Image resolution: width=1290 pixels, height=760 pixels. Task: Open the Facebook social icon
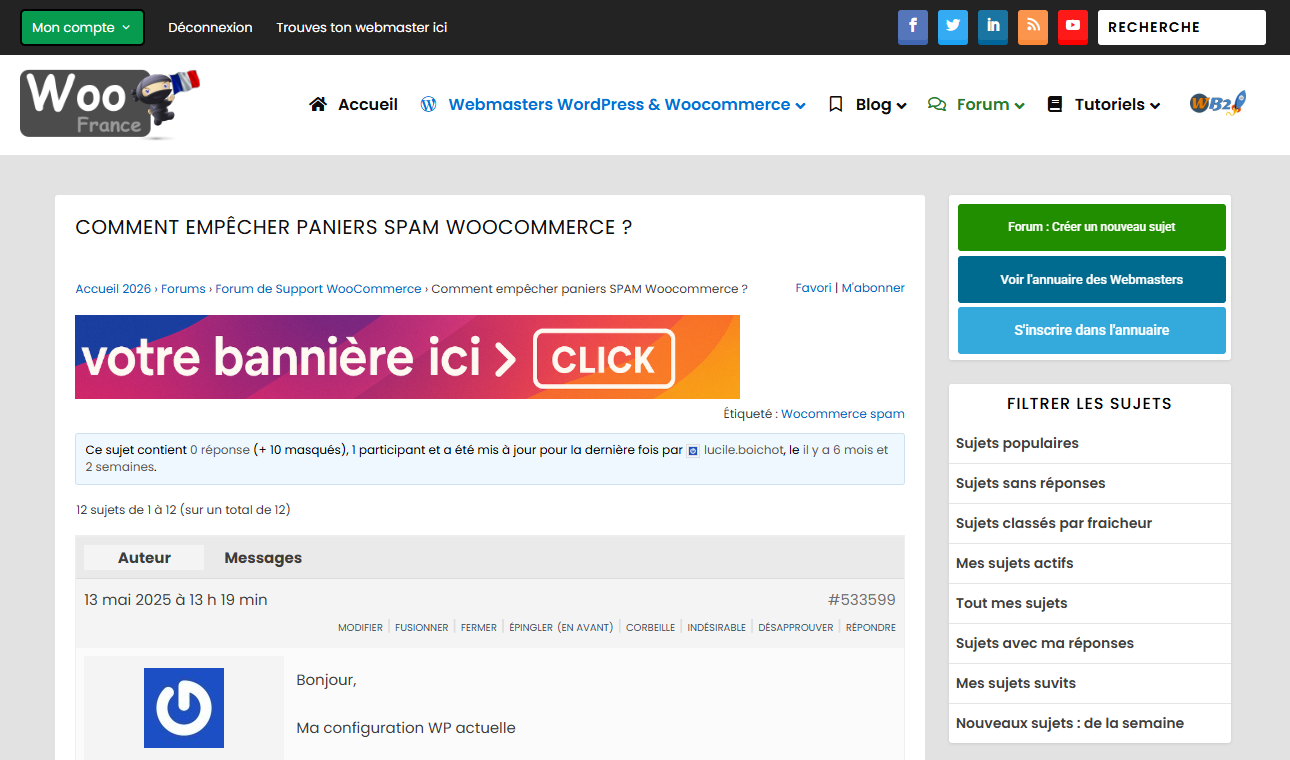[912, 27]
